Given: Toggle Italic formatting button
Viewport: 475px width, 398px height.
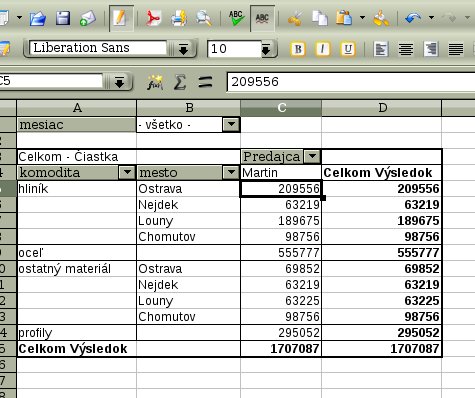Looking at the screenshot, I should 323,49.
